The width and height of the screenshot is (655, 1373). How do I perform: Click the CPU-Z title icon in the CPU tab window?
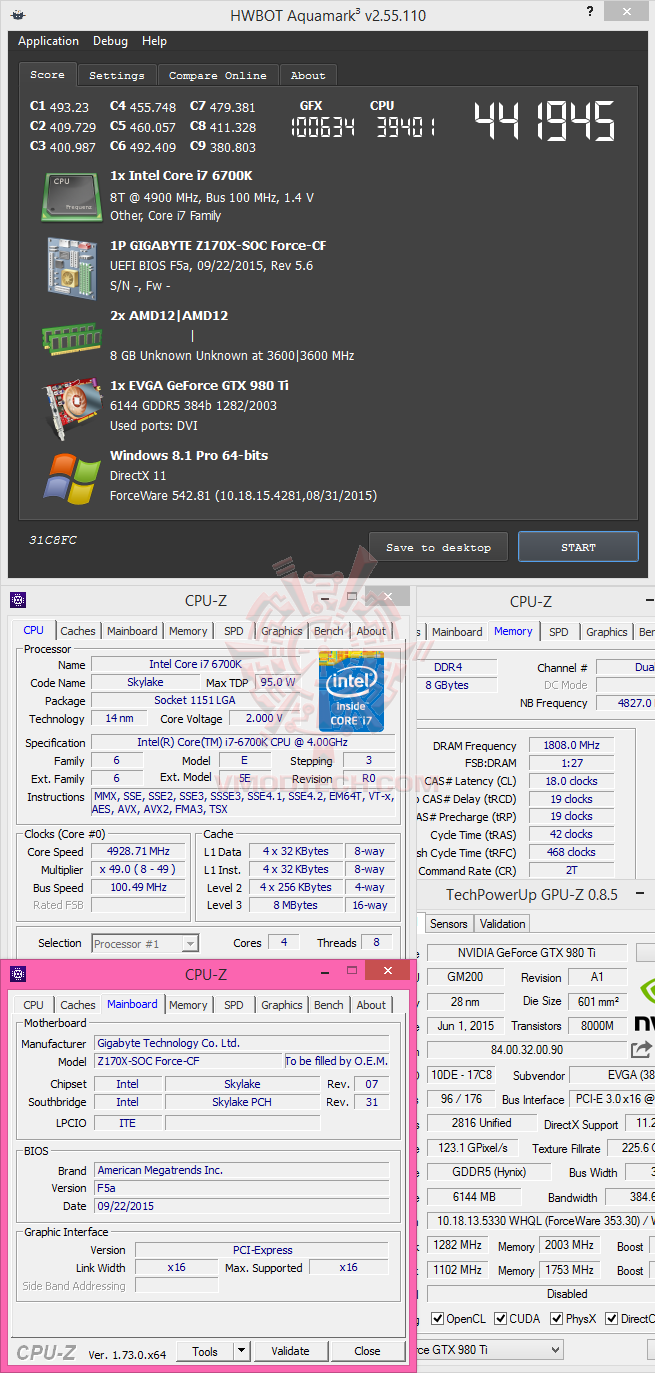point(18,600)
